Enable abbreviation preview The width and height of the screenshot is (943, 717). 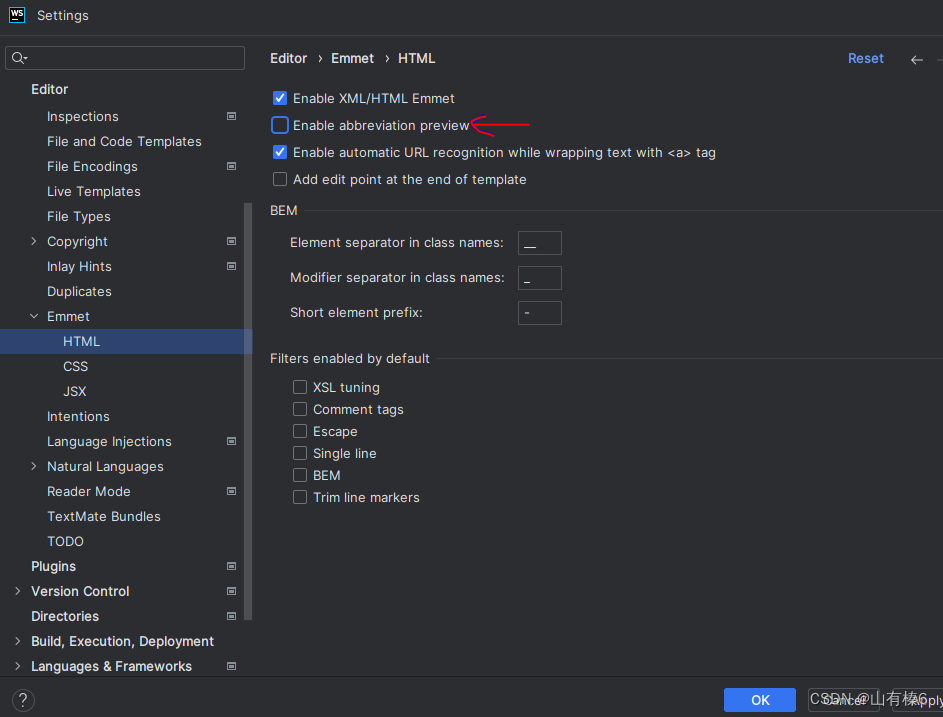[280, 125]
